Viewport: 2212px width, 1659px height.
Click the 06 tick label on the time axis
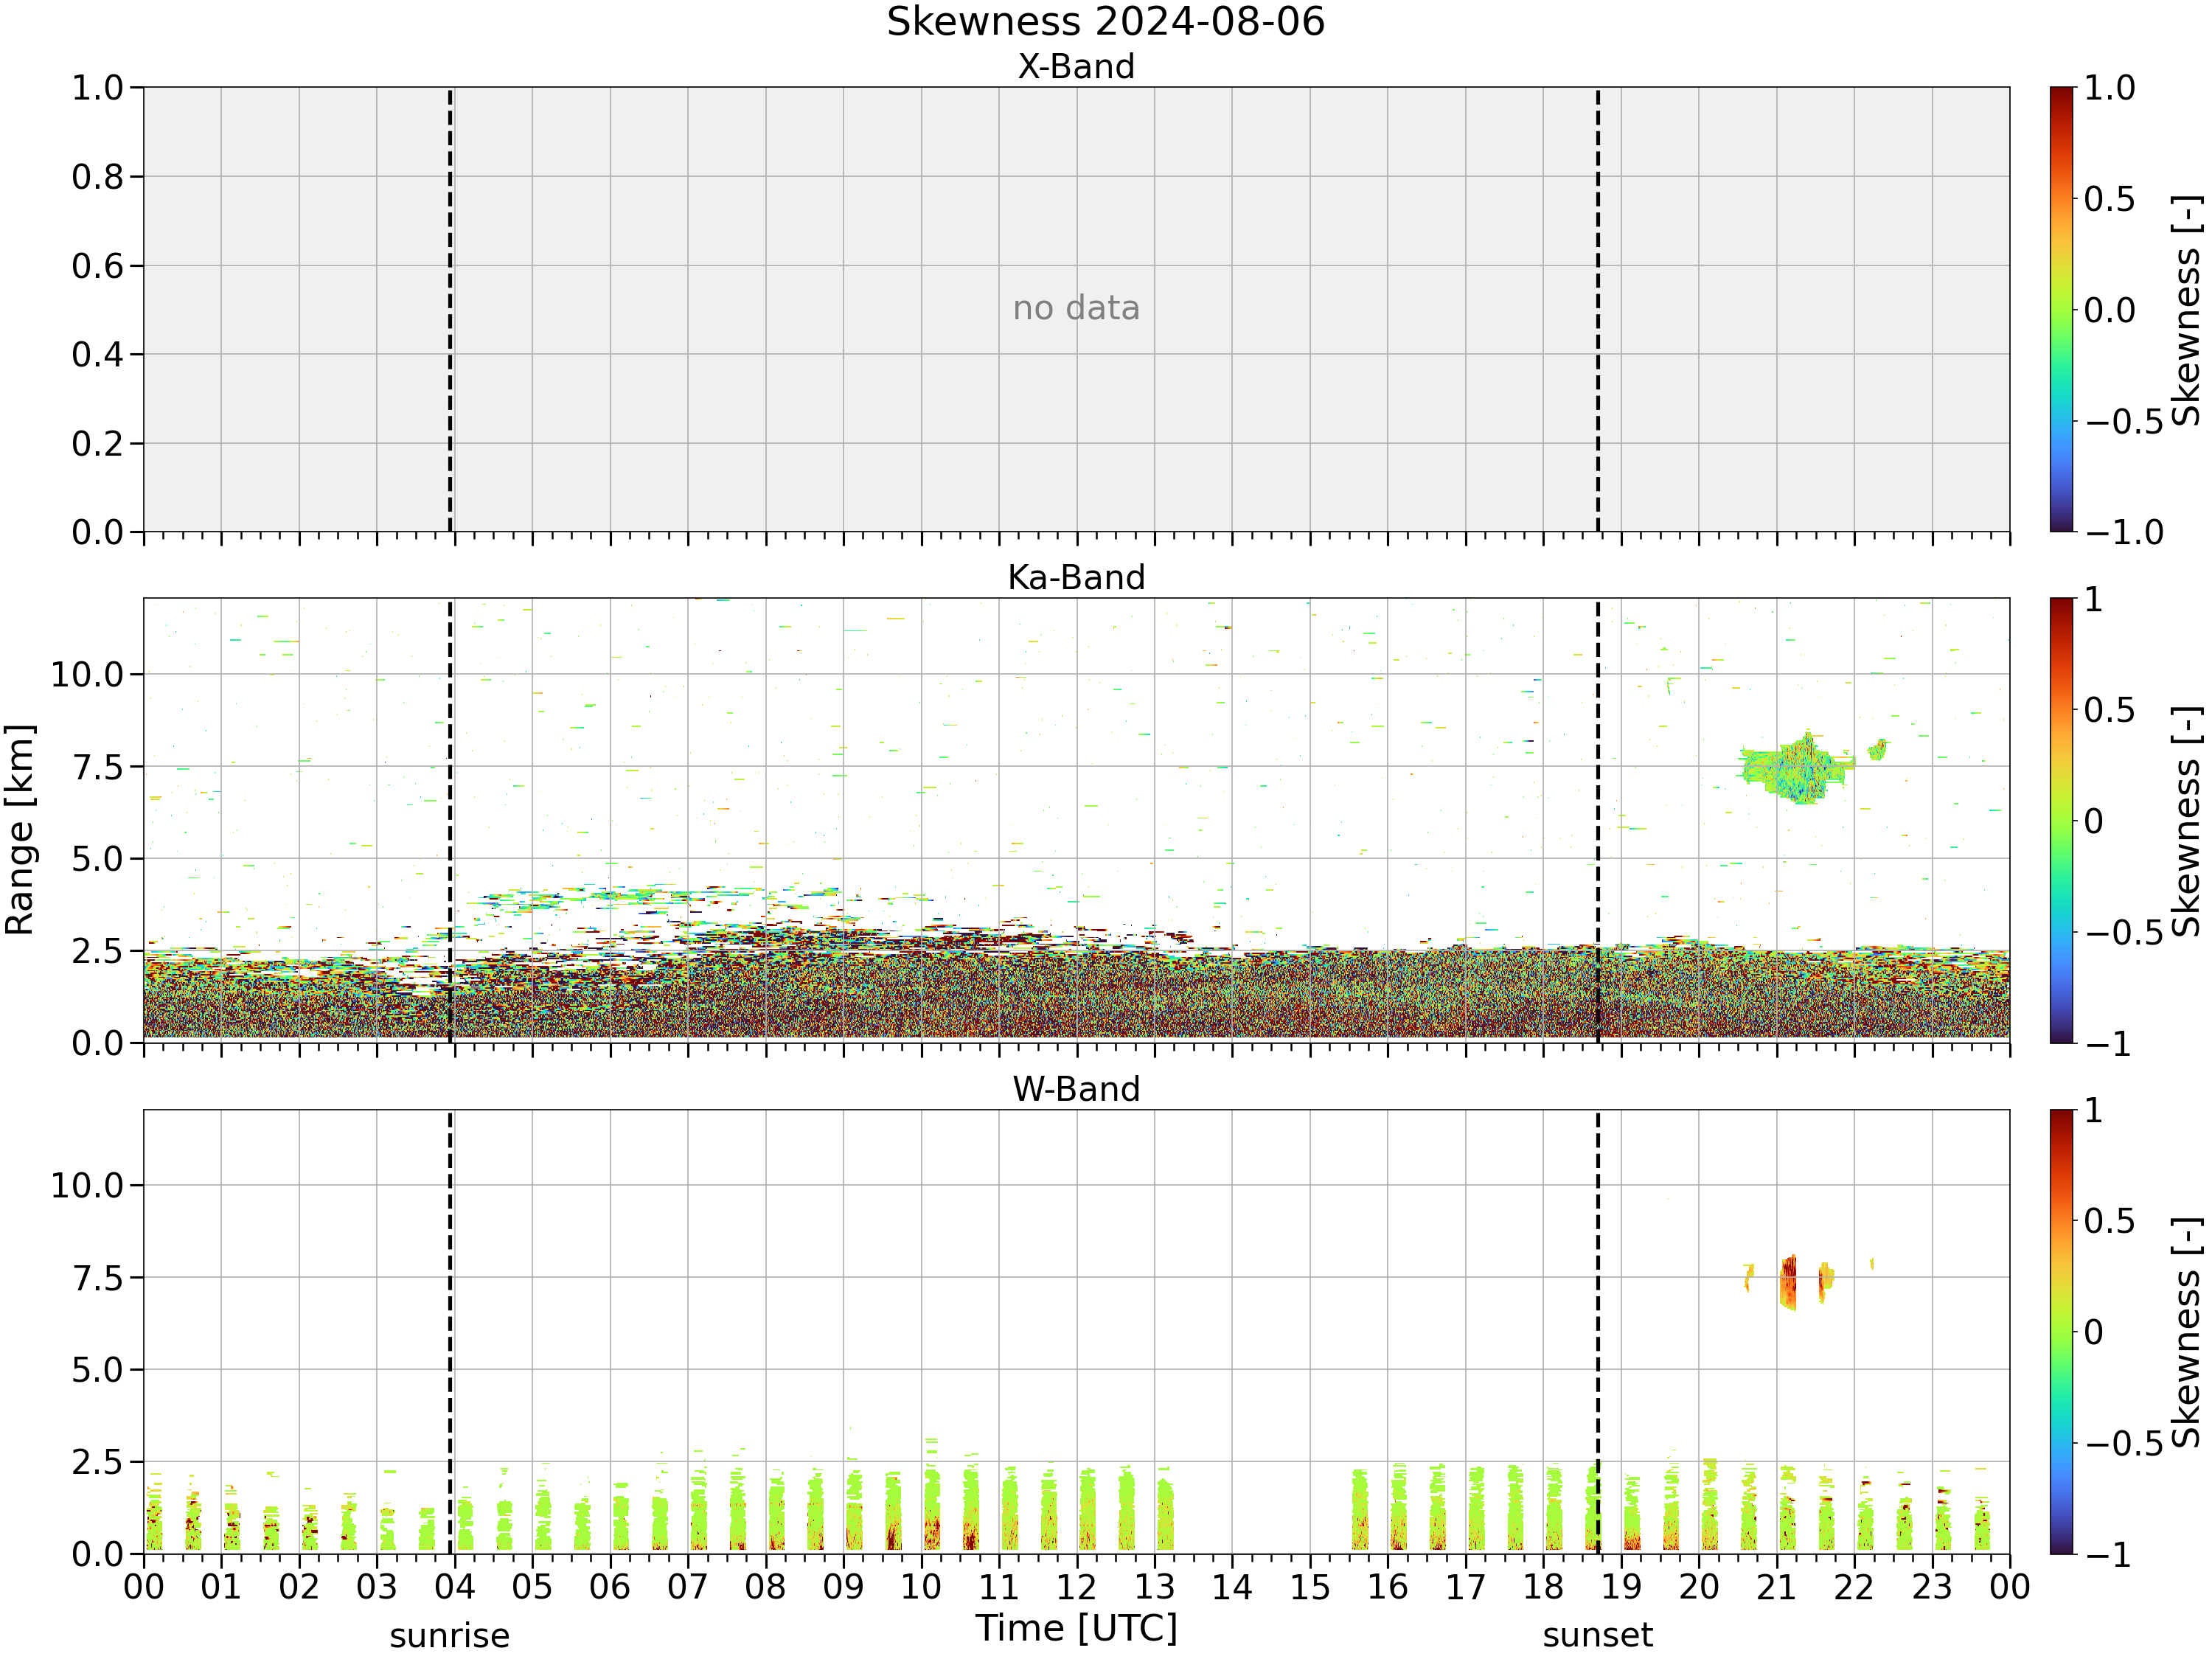610,1587
